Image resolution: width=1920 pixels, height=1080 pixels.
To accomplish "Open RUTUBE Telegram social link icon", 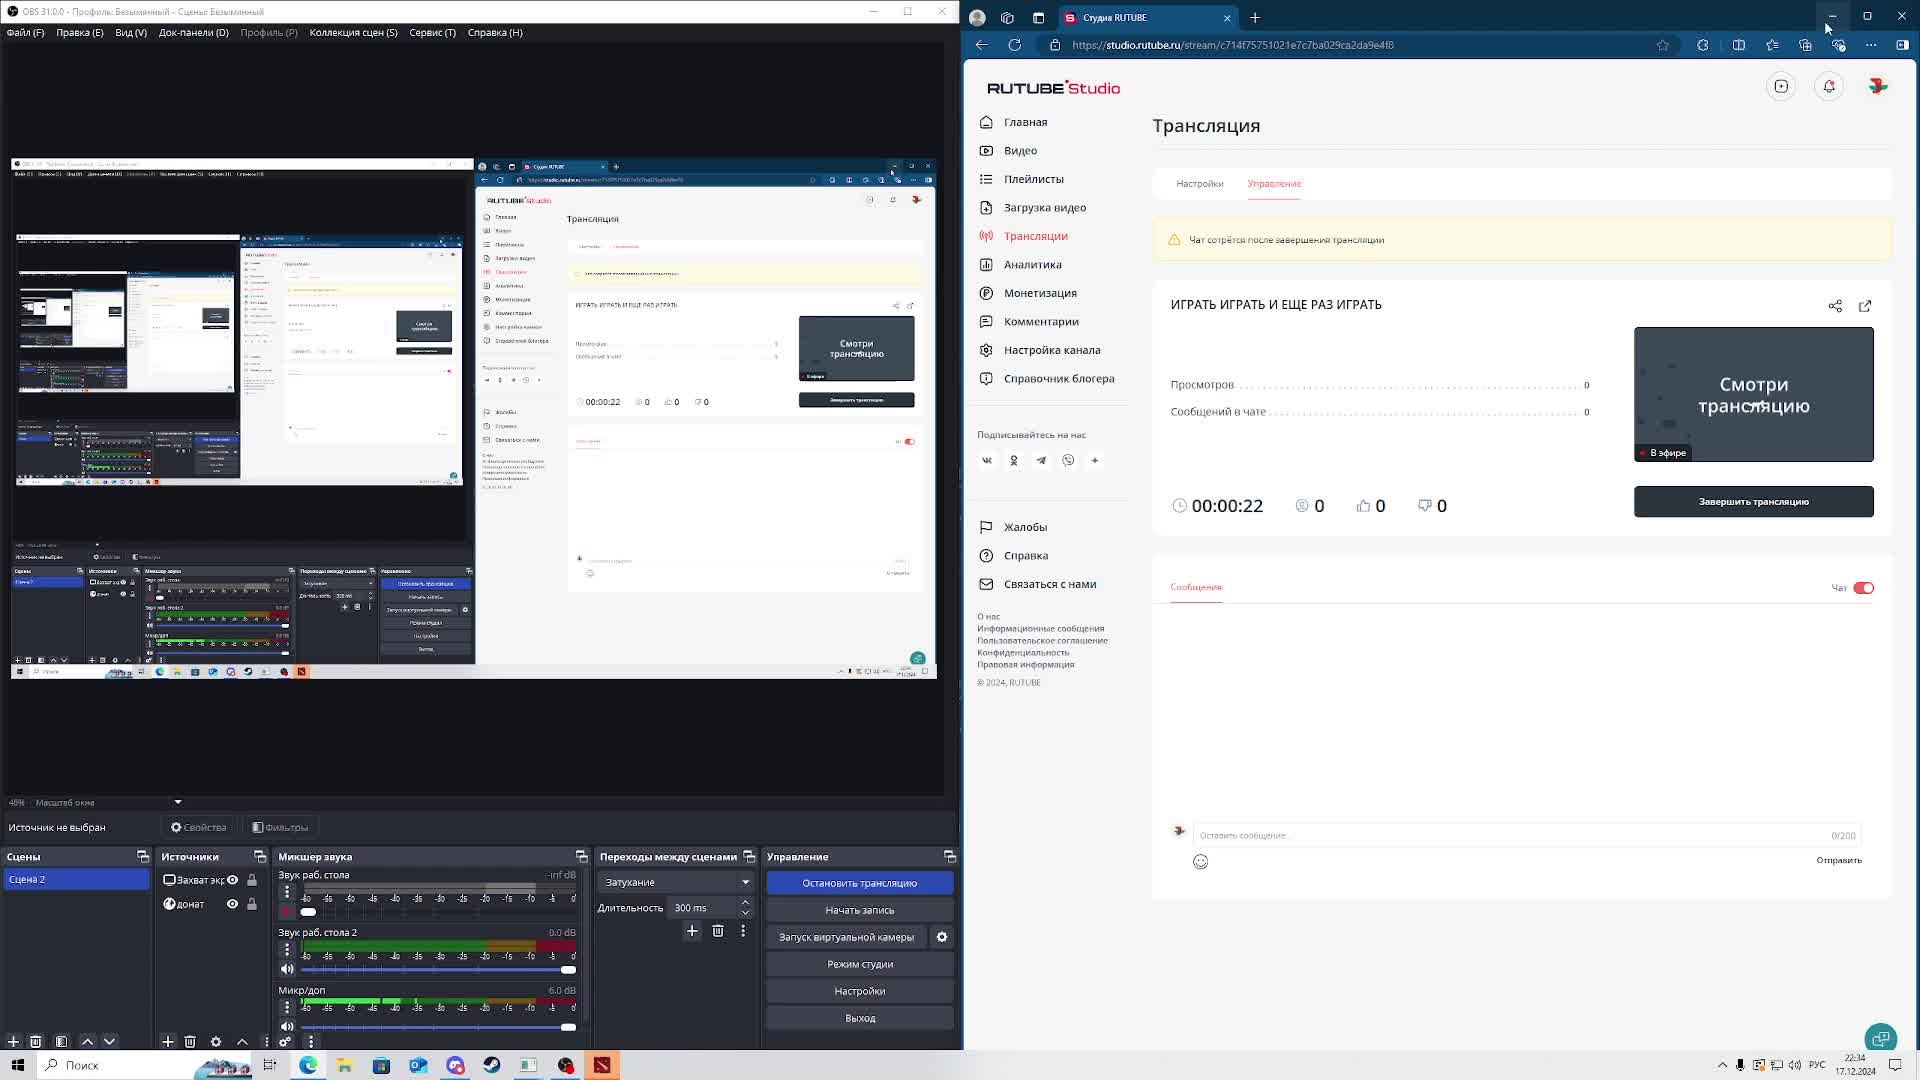I will [x=1041, y=461].
